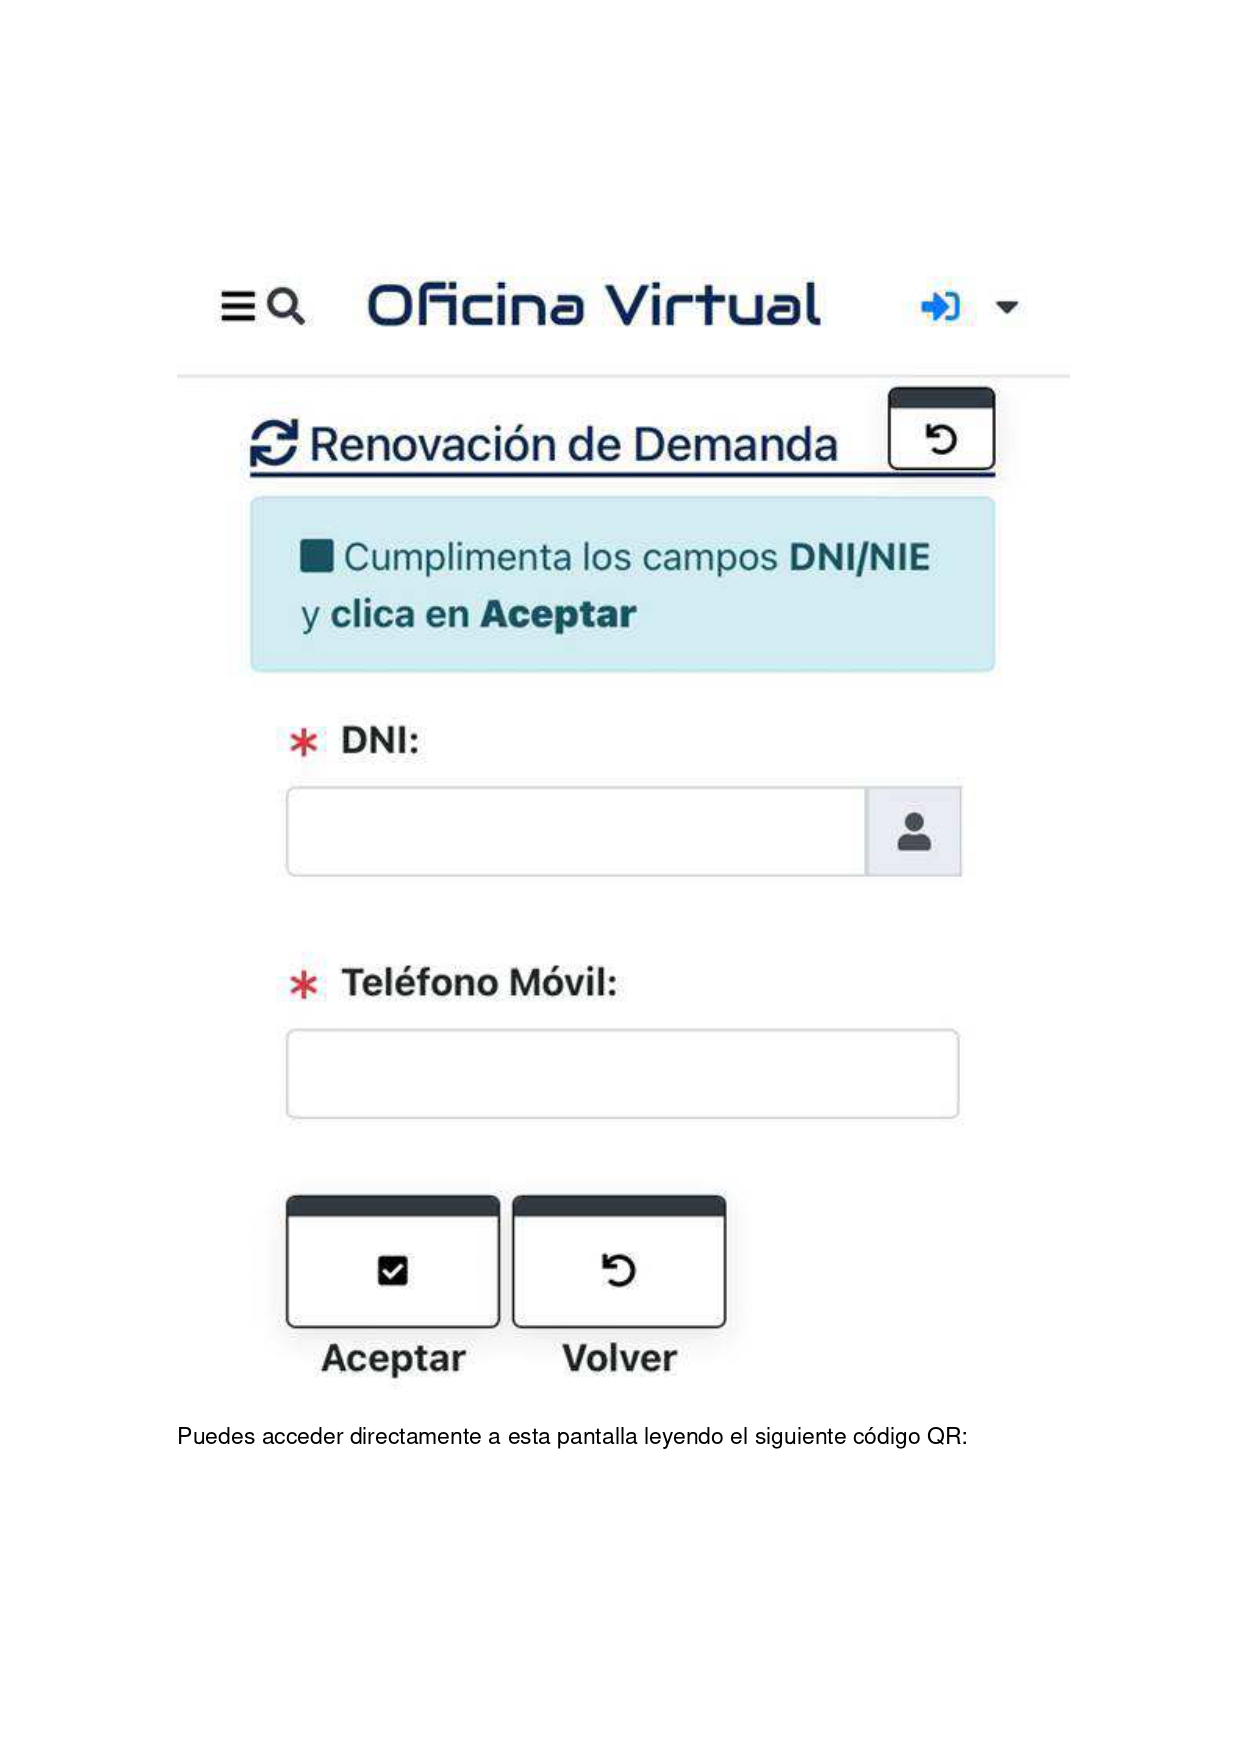Click the DNI field label
1240x1755 pixels.
(x=380, y=741)
